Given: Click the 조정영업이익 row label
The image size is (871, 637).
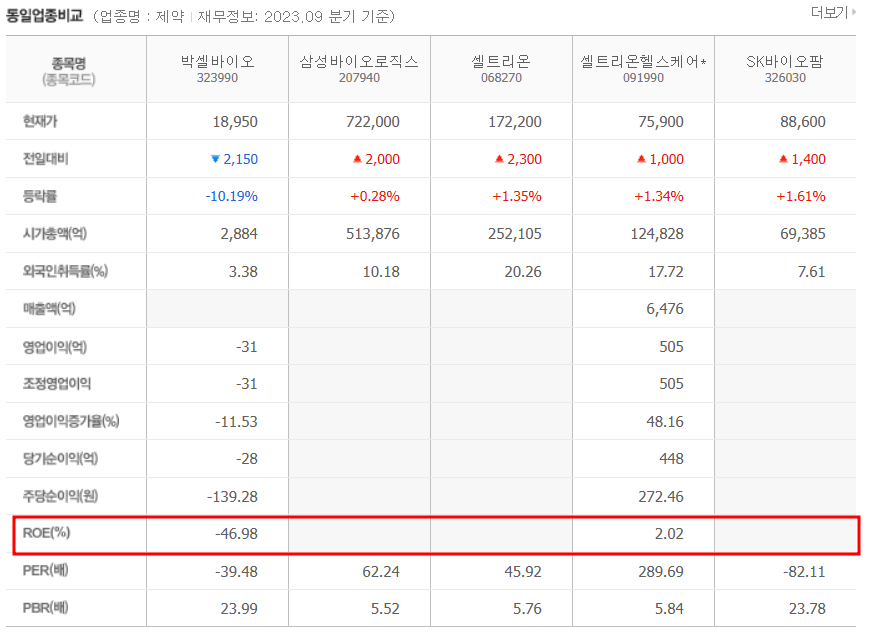Looking at the screenshot, I should (x=57, y=384).
